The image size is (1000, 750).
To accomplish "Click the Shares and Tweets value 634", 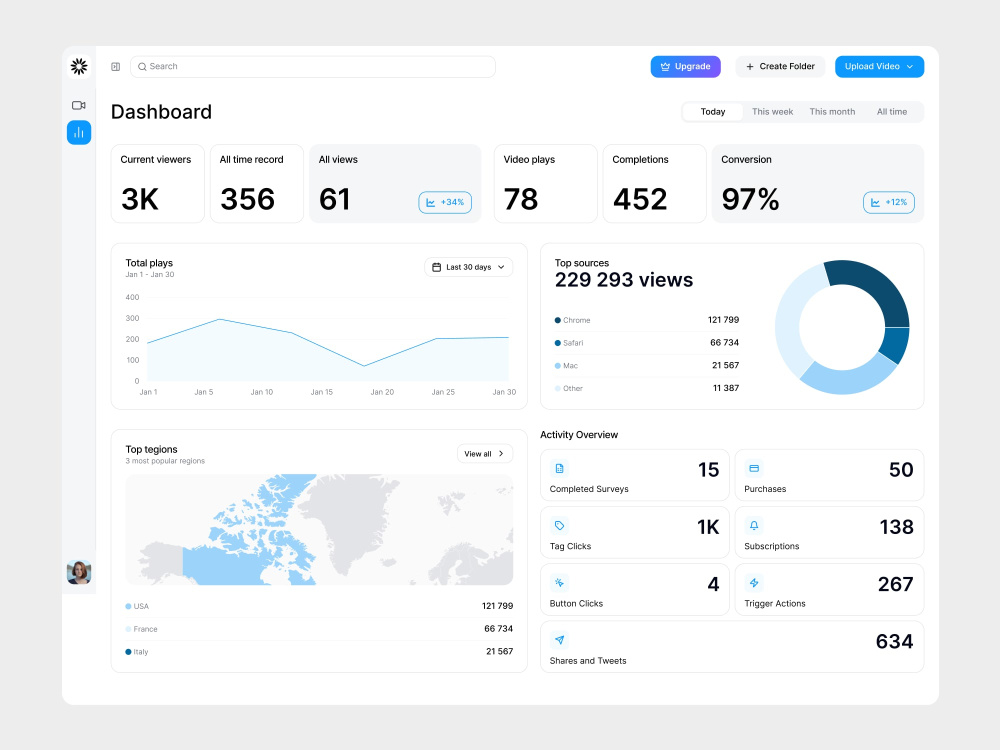I will pyautogui.click(x=895, y=642).
